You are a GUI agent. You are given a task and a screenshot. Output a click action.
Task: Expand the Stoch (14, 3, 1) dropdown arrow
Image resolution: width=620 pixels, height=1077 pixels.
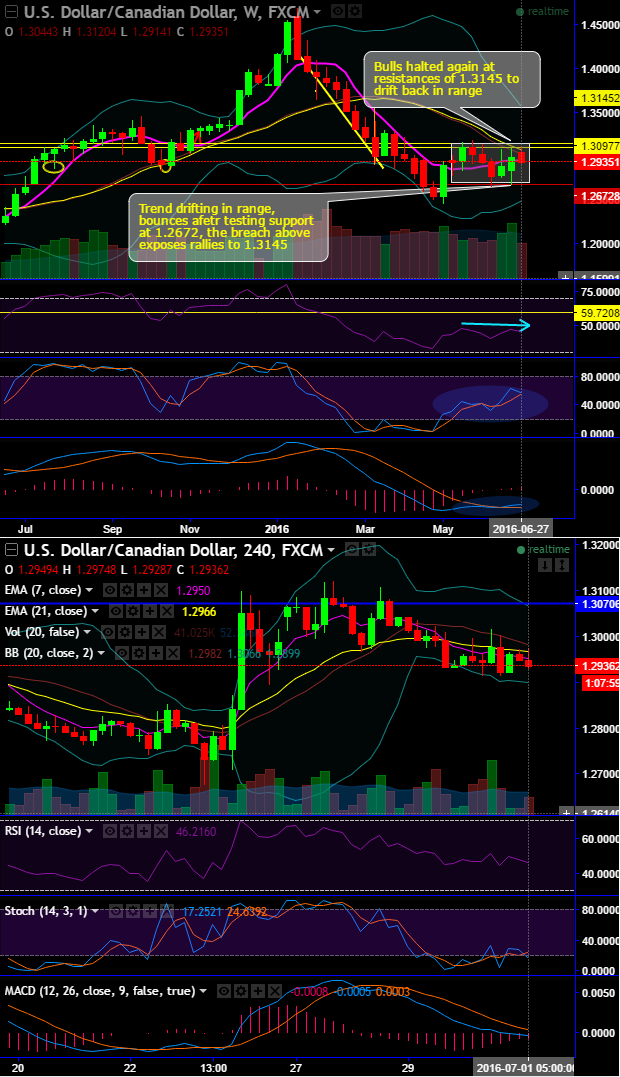tap(95, 911)
